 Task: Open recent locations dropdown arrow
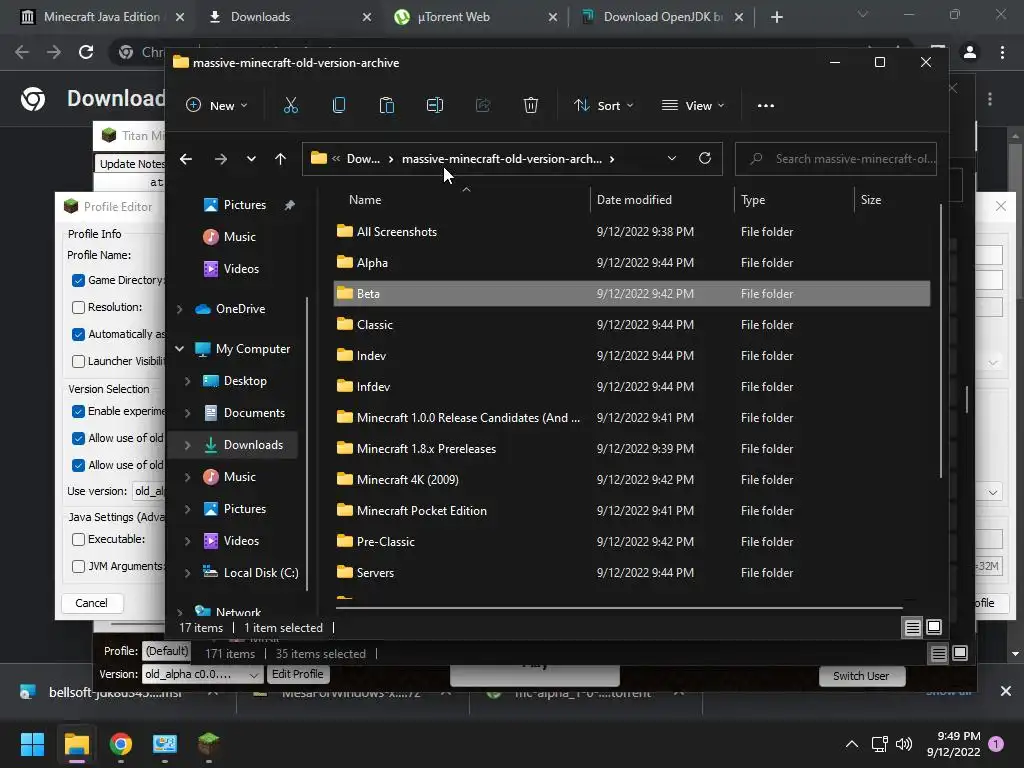click(x=251, y=159)
